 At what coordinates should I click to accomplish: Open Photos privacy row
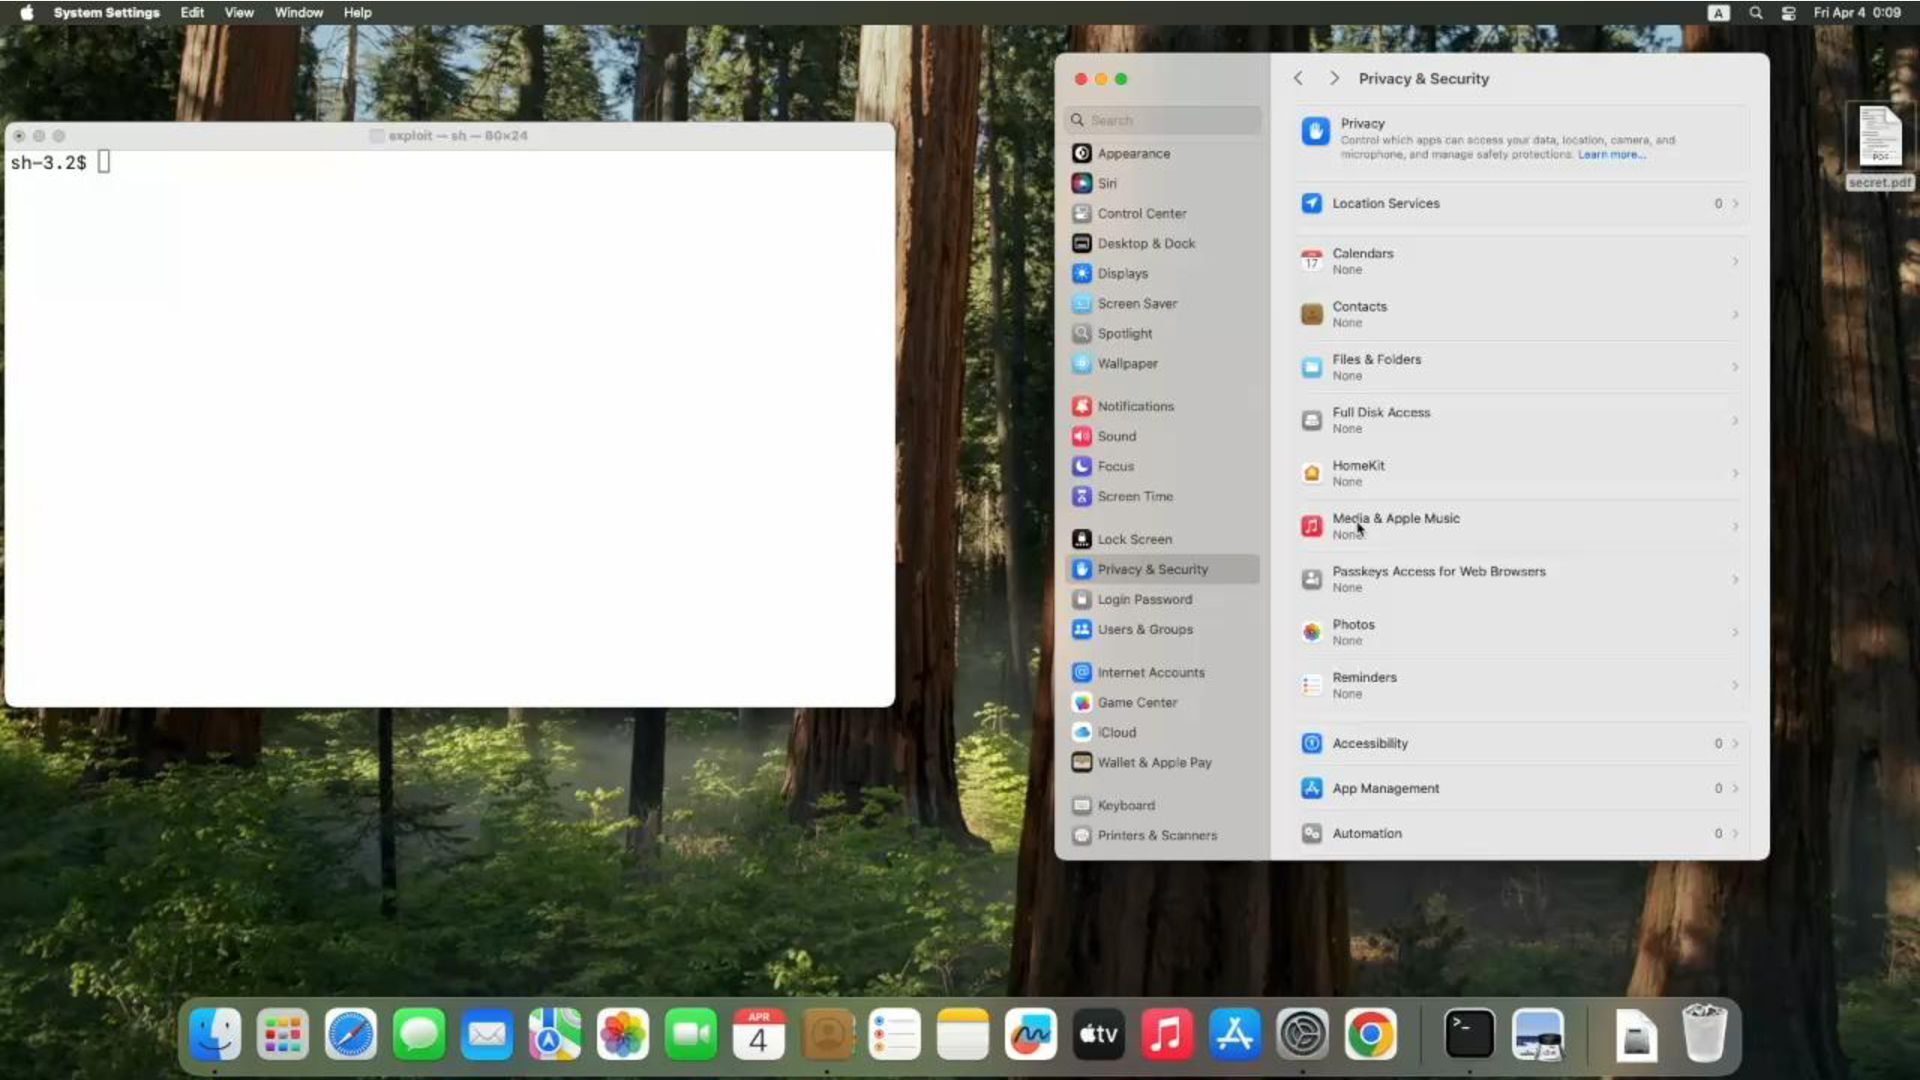point(1520,632)
